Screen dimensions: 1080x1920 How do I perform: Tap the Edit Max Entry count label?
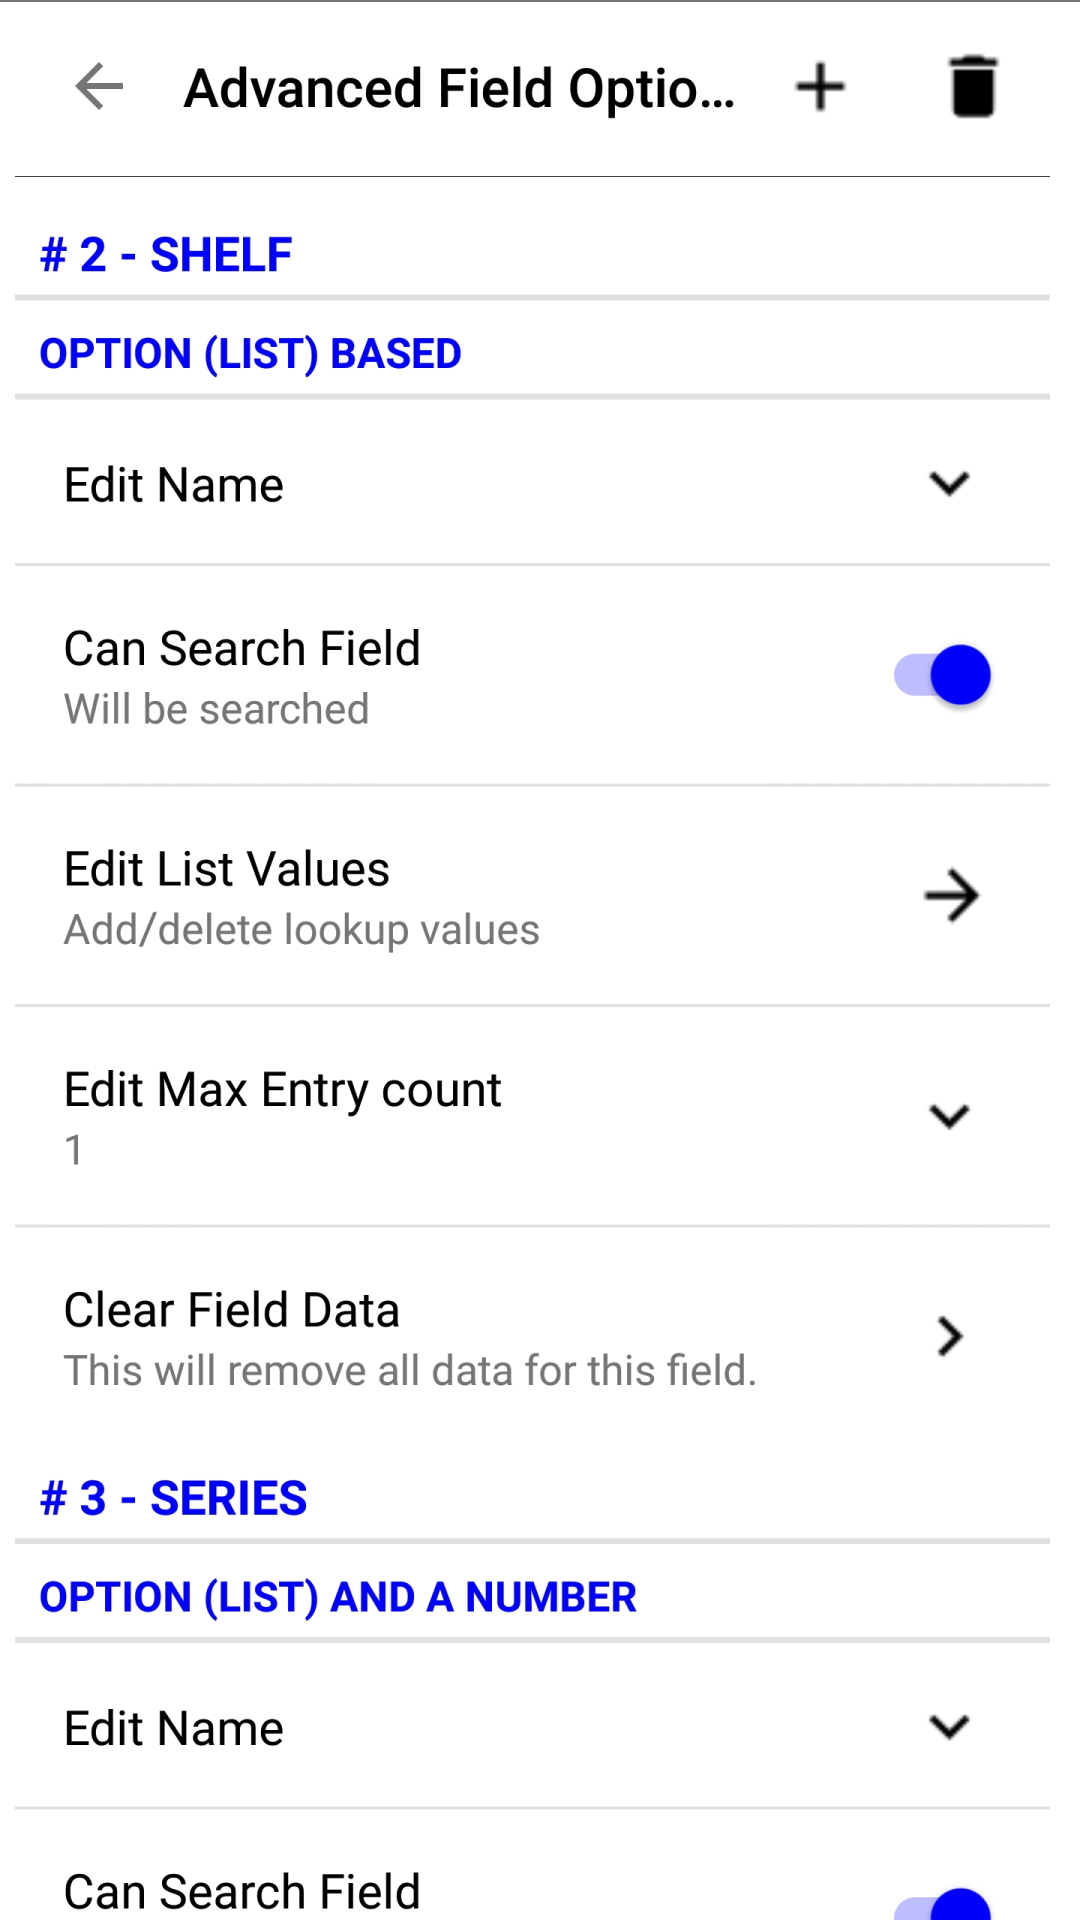(x=283, y=1090)
